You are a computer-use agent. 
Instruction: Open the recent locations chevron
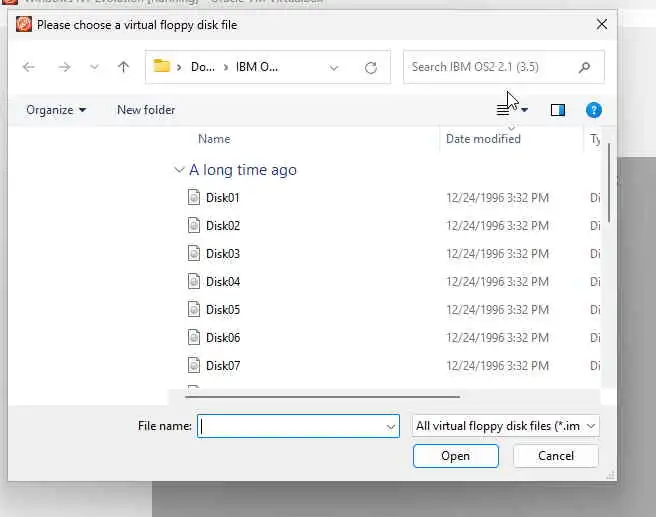pos(95,67)
